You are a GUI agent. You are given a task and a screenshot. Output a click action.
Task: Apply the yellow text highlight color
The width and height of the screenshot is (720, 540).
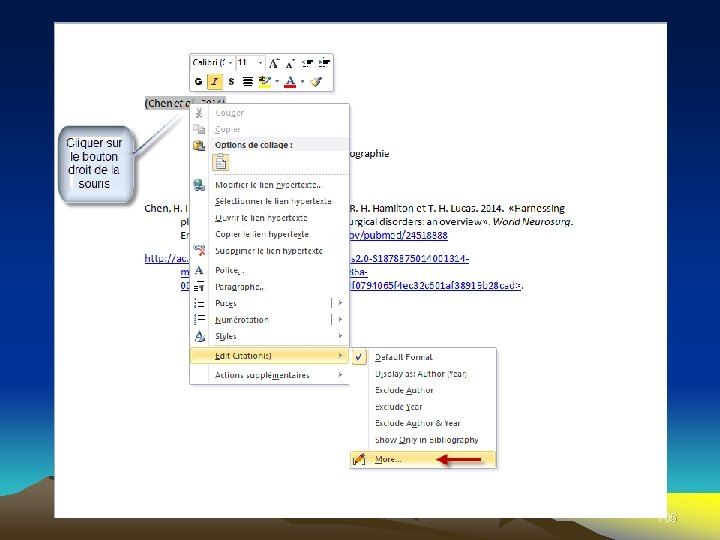pyautogui.click(x=264, y=82)
